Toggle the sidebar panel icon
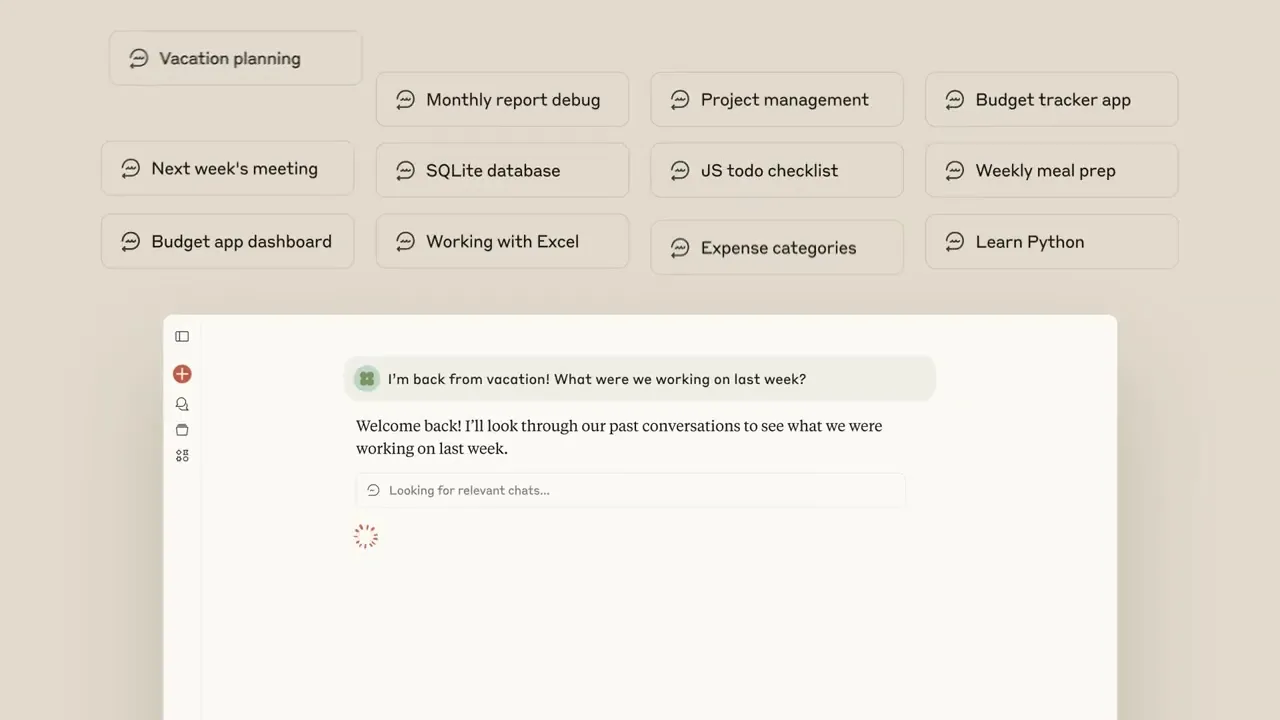This screenshot has height=720, width=1280. point(182,337)
